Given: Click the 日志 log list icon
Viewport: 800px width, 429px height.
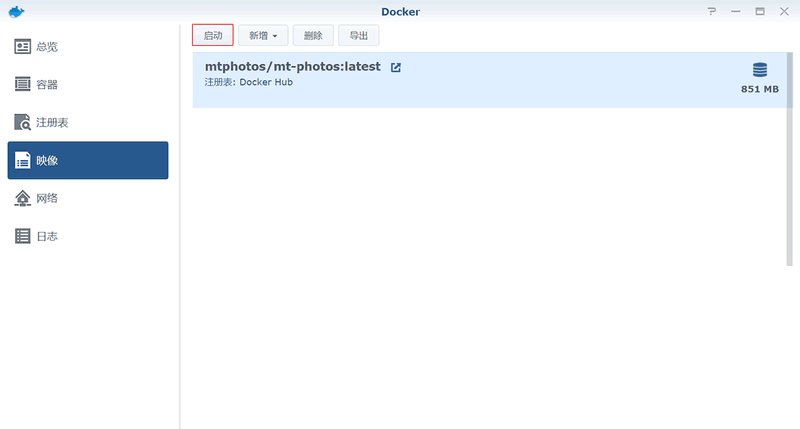Looking at the screenshot, I should click(x=22, y=236).
